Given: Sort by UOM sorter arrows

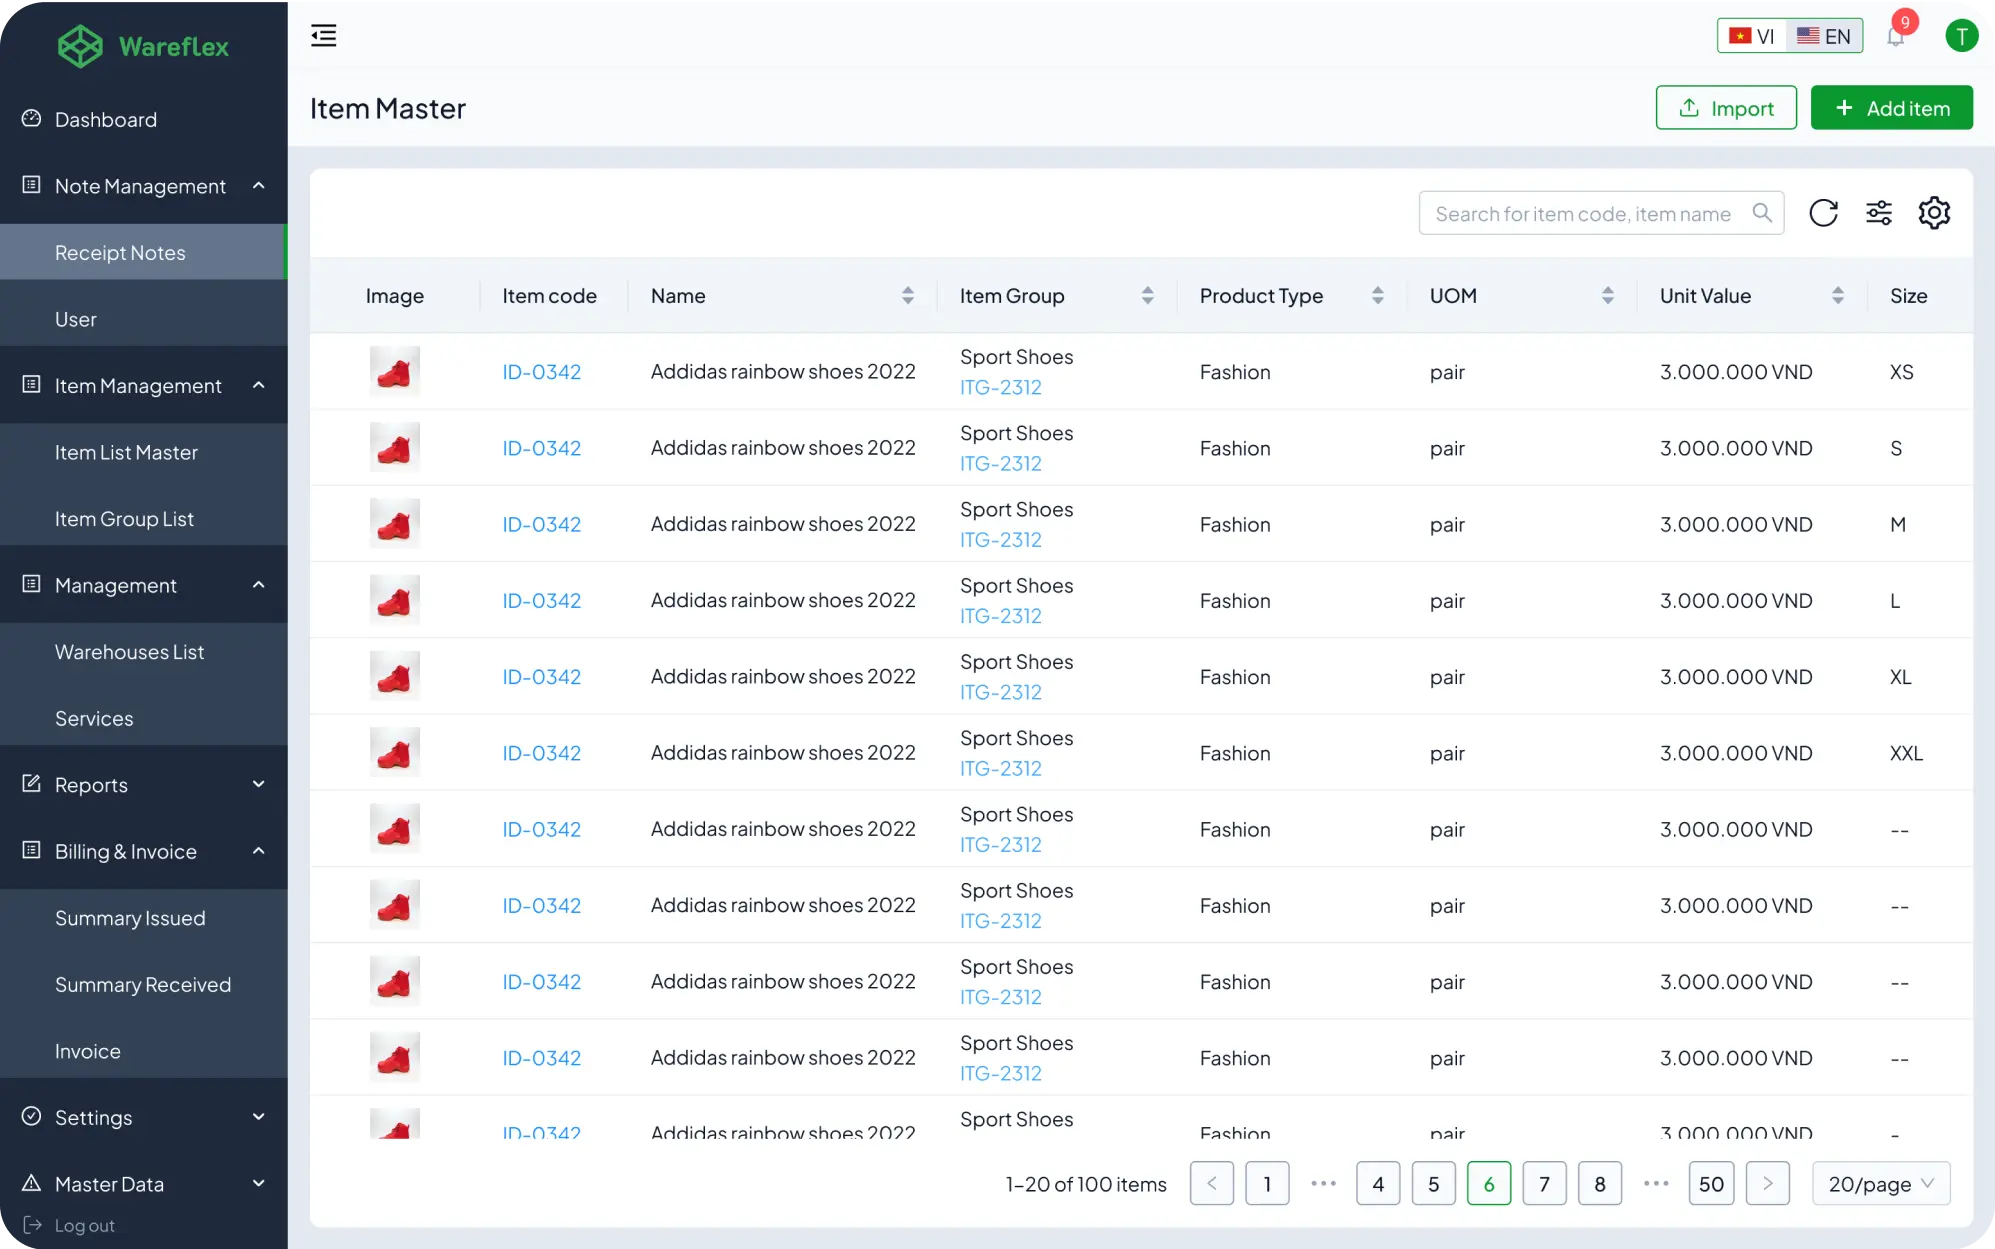Looking at the screenshot, I should [x=1608, y=296].
